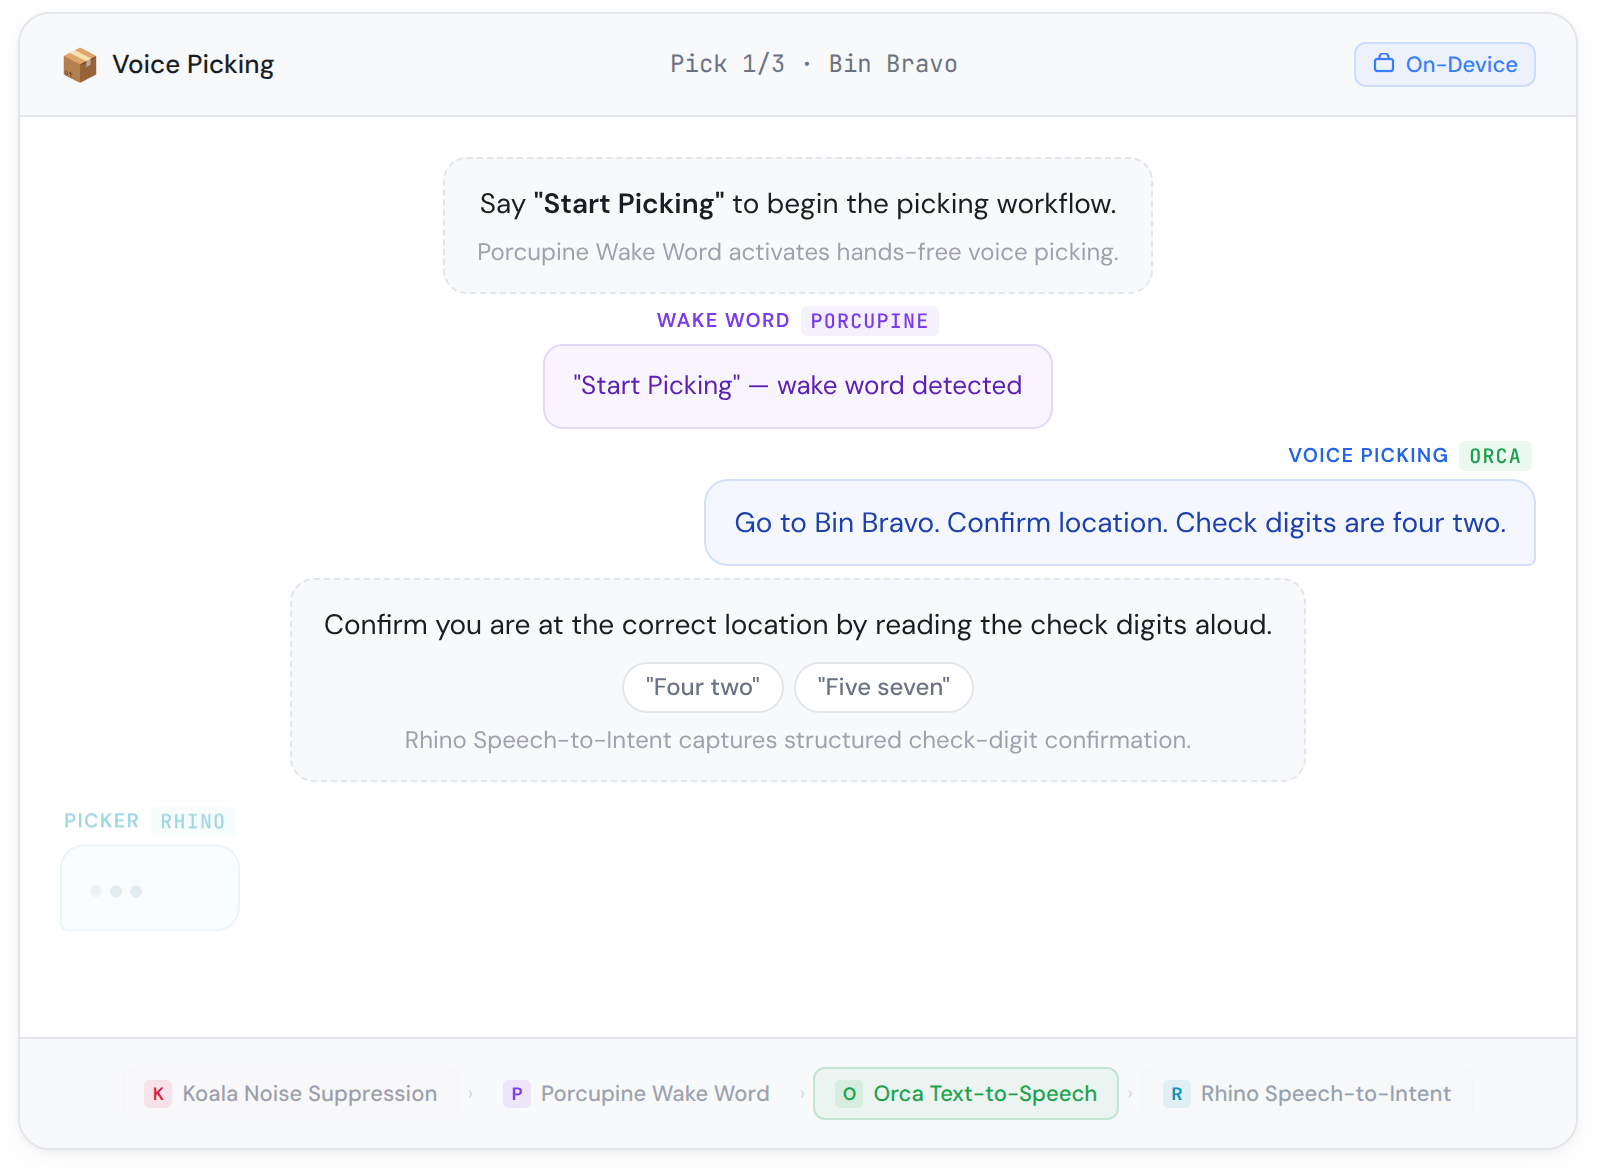
Task: Choose the "Four two" response chip
Action: click(702, 687)
